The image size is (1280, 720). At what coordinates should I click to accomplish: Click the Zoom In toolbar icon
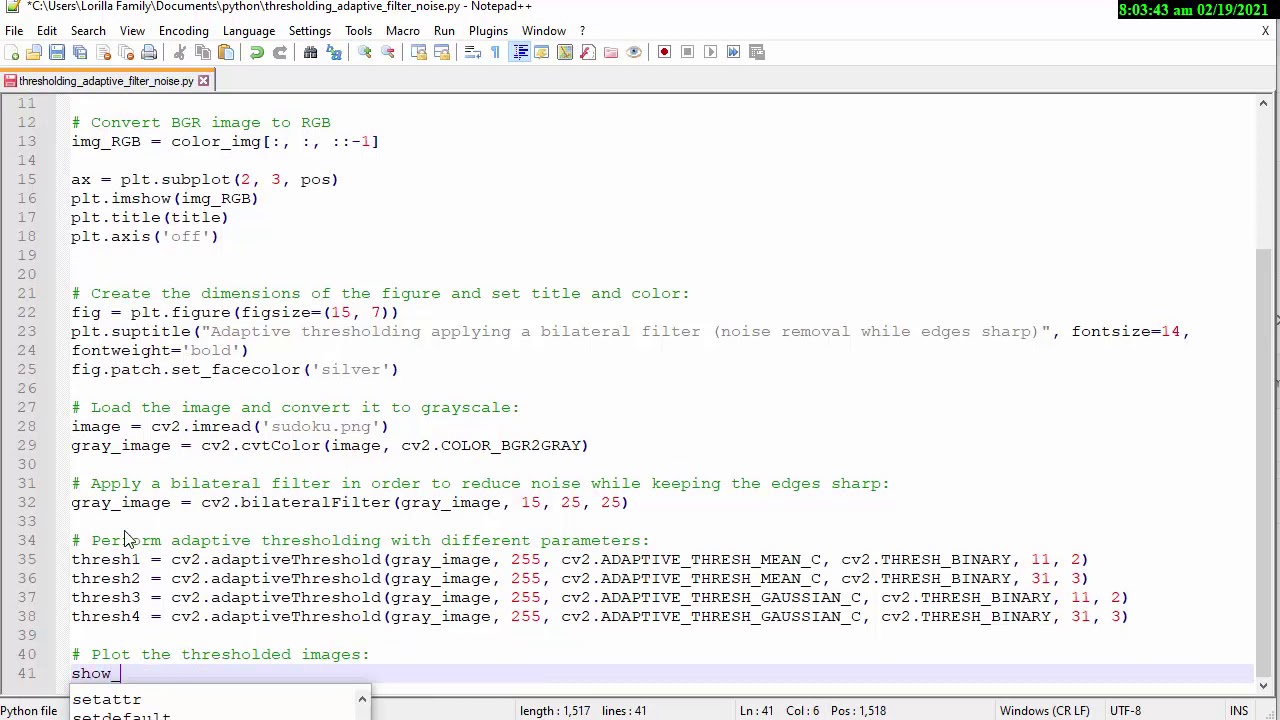pos(365,52)
